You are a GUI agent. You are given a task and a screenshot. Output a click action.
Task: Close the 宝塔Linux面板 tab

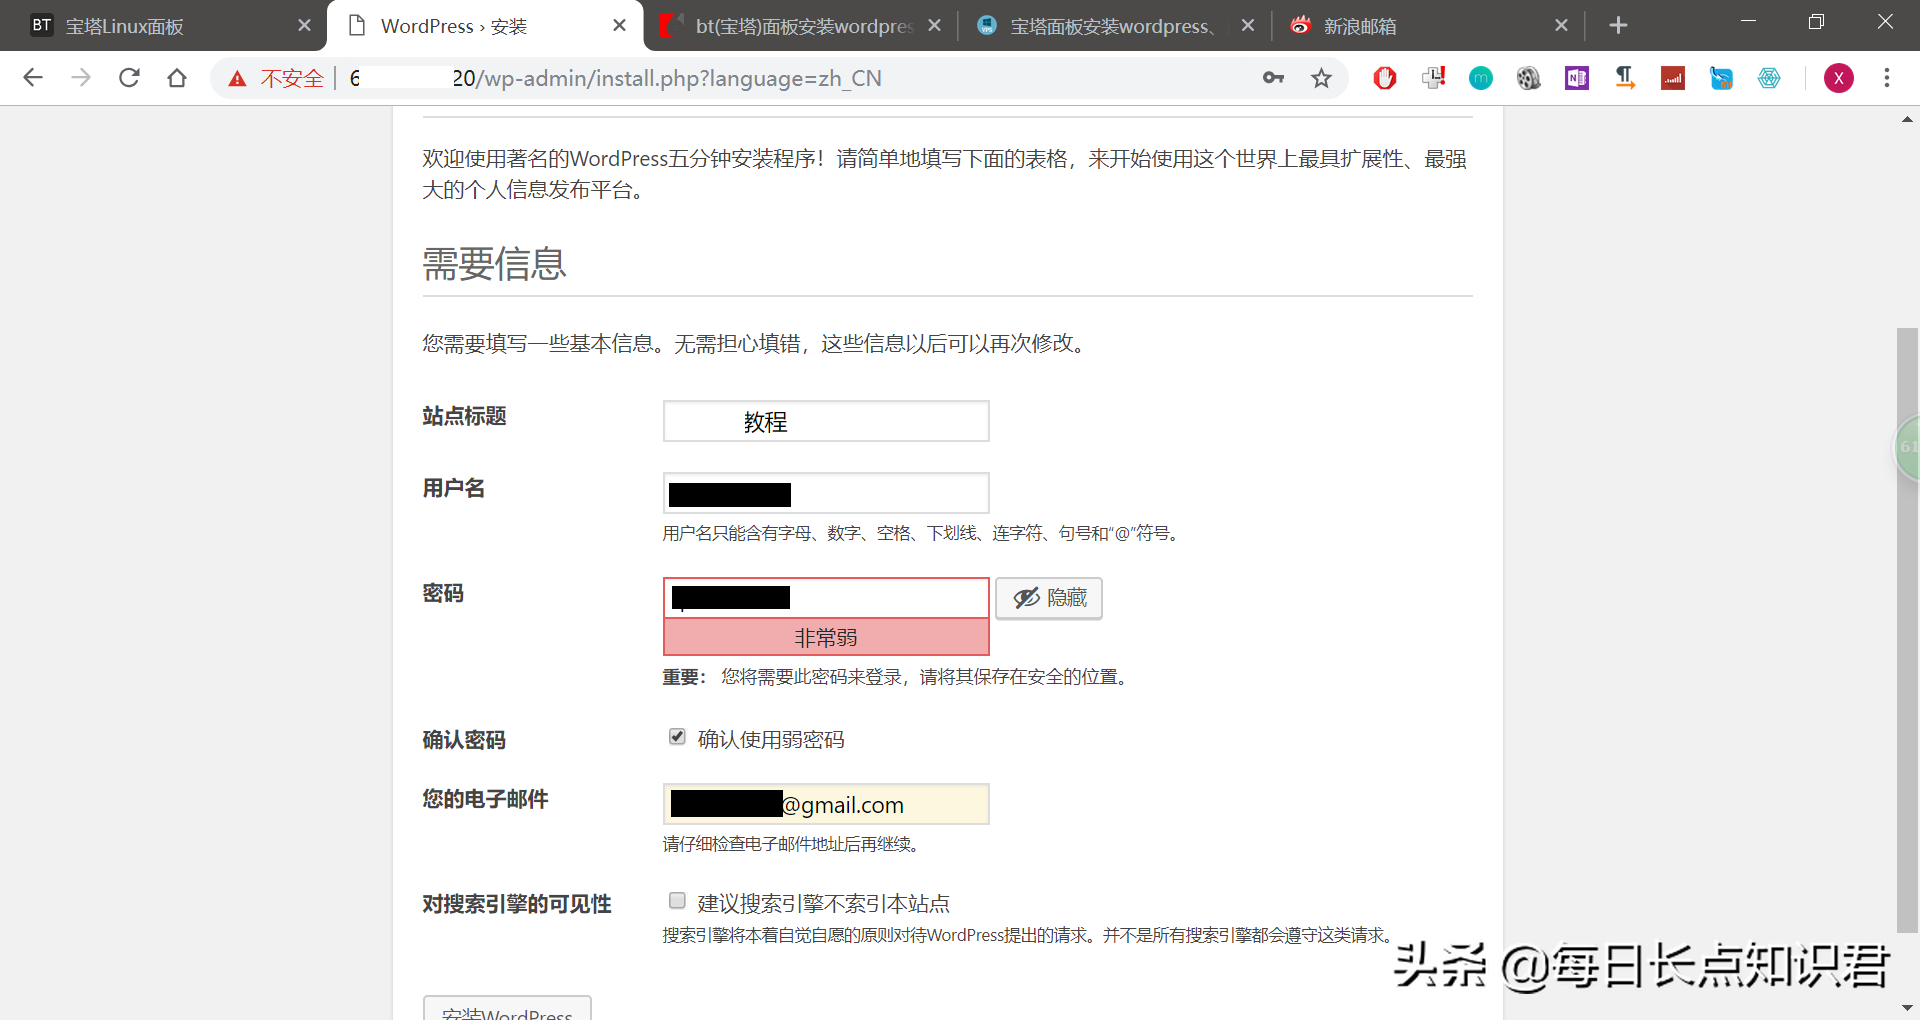(x=305, y=25)
